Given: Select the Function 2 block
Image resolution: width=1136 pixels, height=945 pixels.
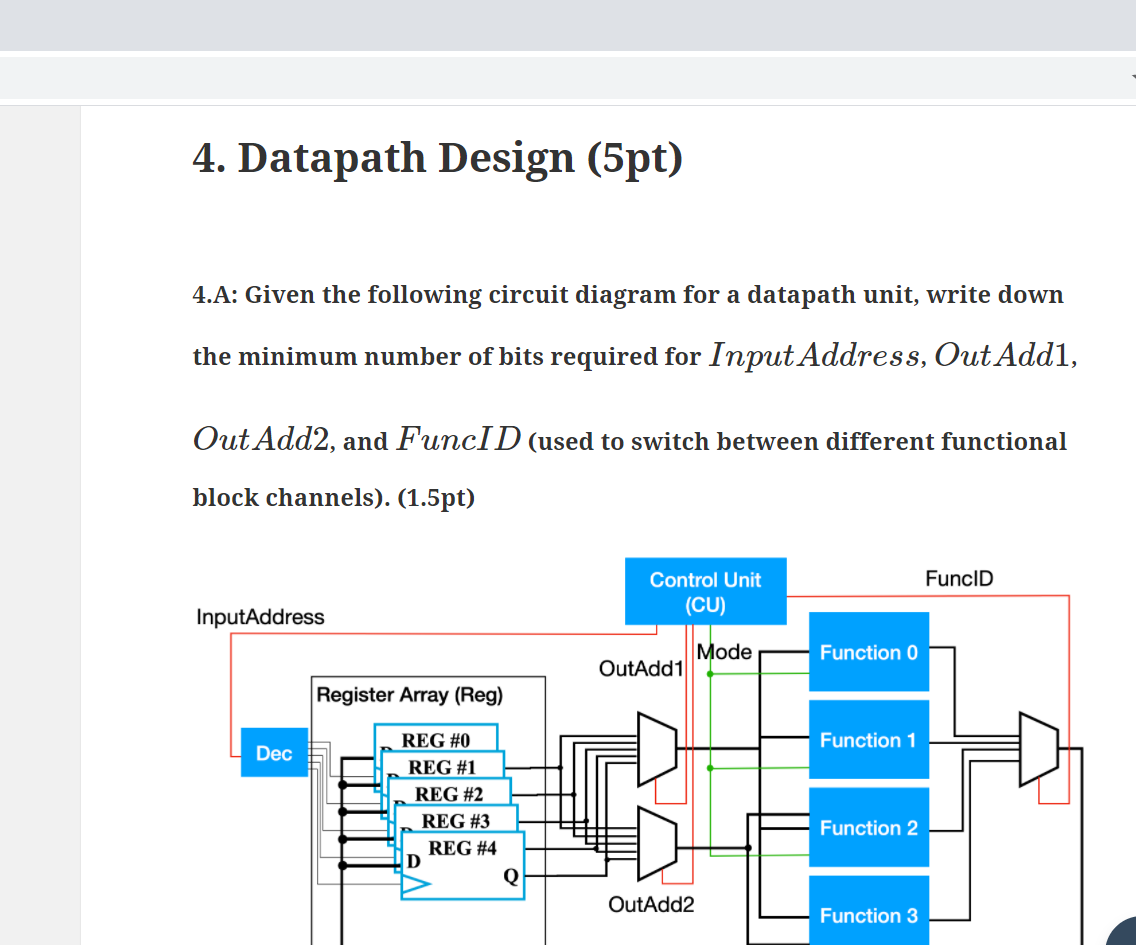Looking at the screenshot, I should pos(868,828).
